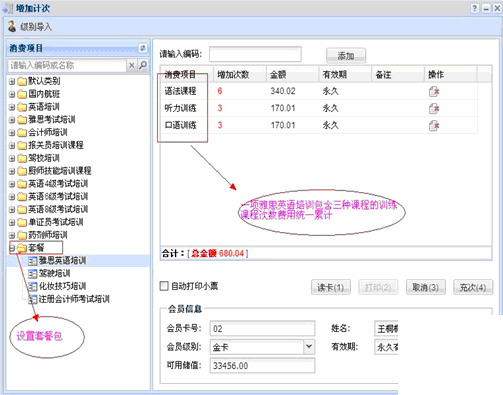
Task: Click the 读卡(1) button
Action: (331, 287)
